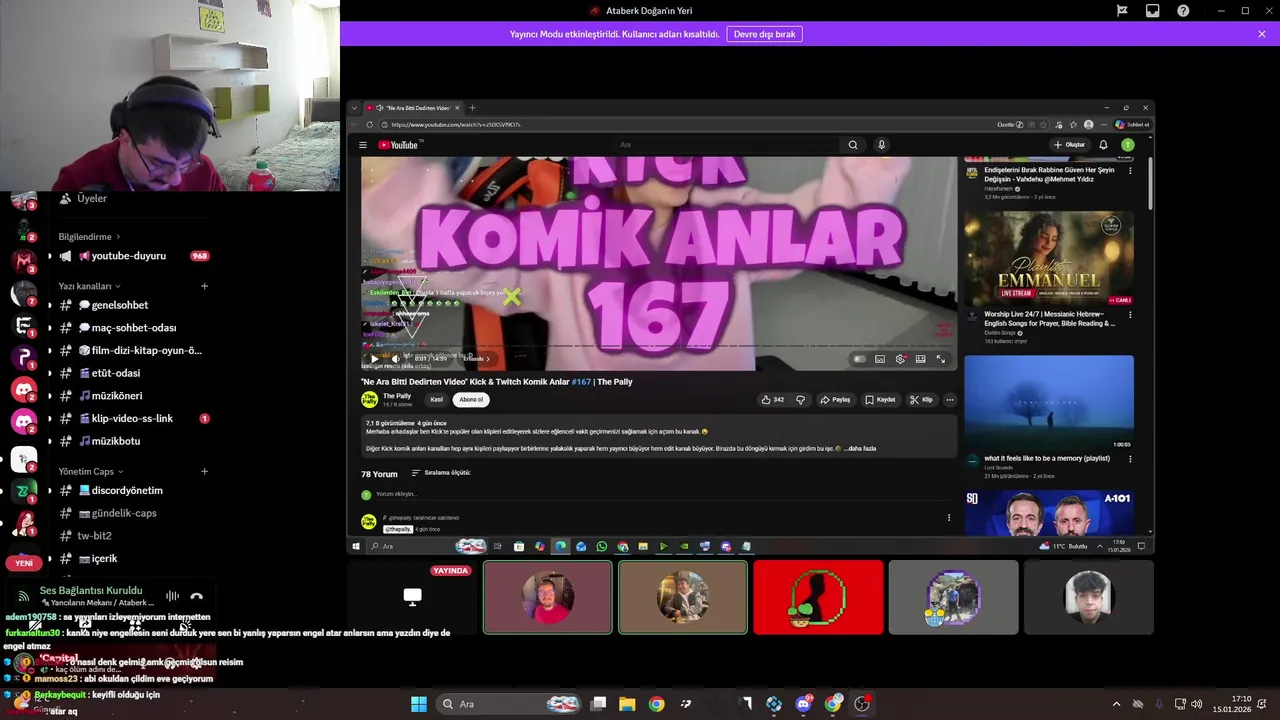Click the YouTube search magnifier button

click(x=853, y=145)
